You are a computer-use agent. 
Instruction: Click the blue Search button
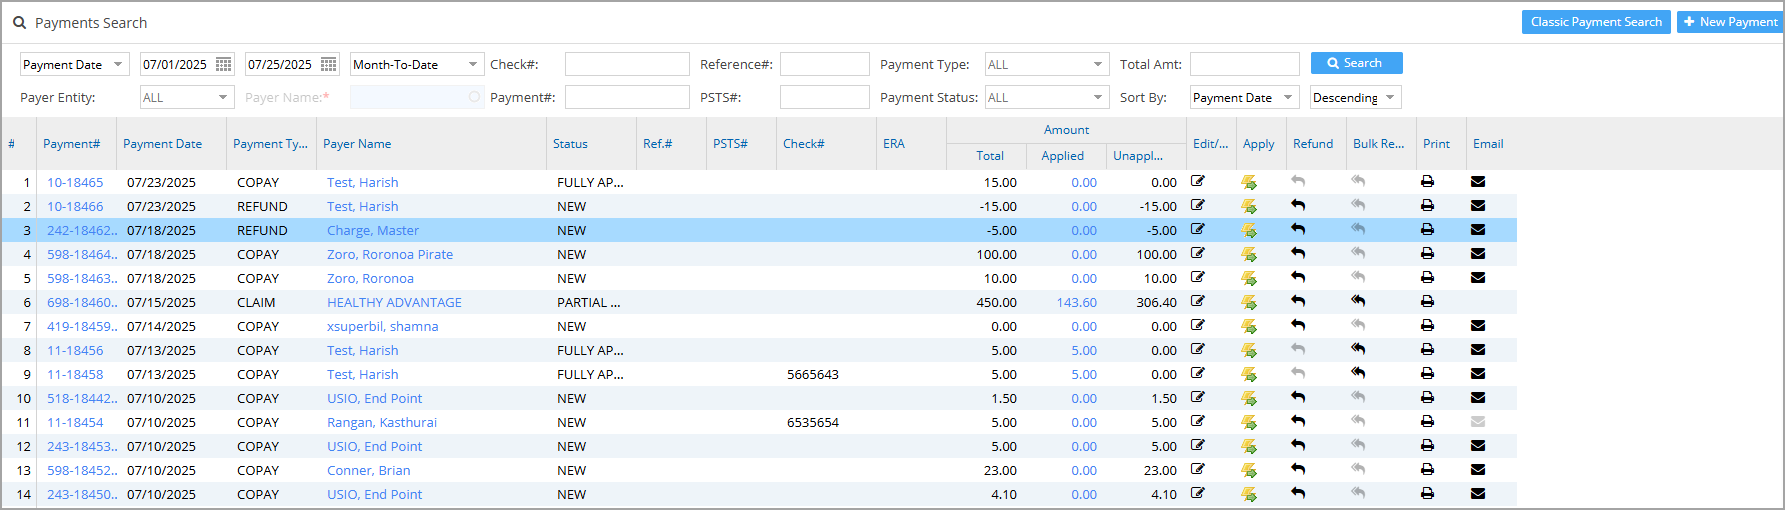point(1356,63)
